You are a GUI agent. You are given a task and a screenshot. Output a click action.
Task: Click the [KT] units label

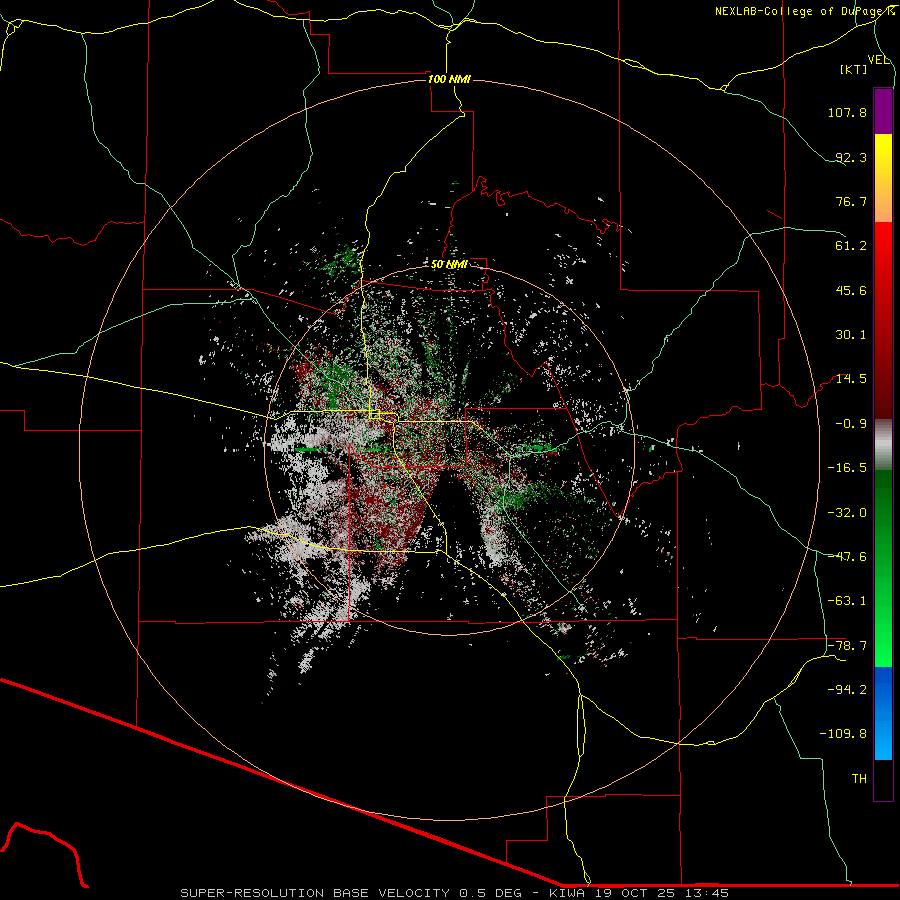coord(854,69)
